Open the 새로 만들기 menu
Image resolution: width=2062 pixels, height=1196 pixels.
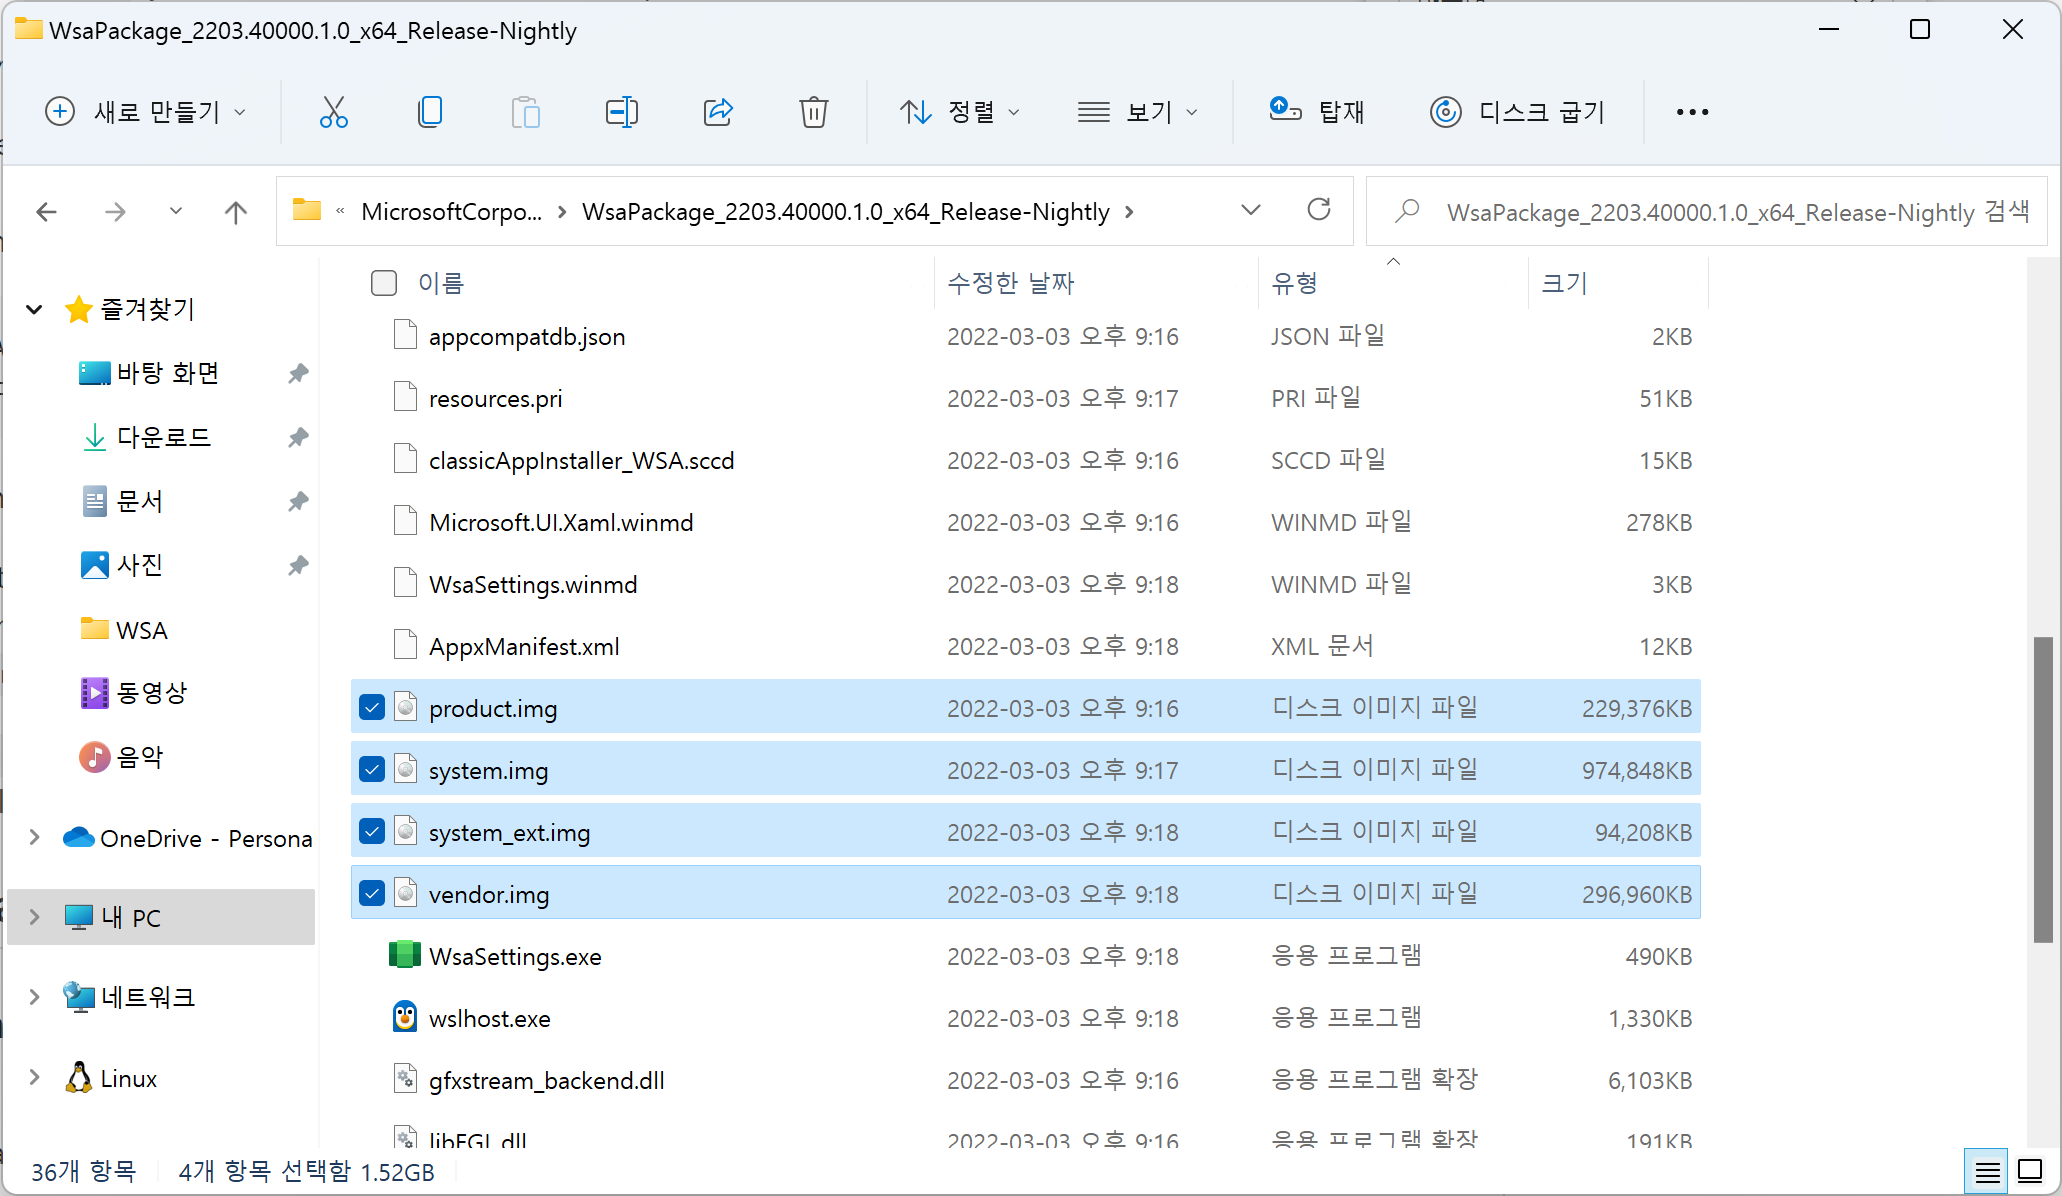[145, 112]
